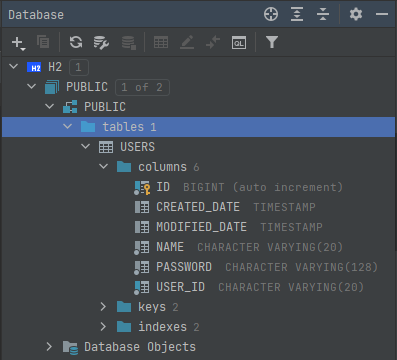
Task: Open Data Source Properties wrench icon
Action: point(101,43)
